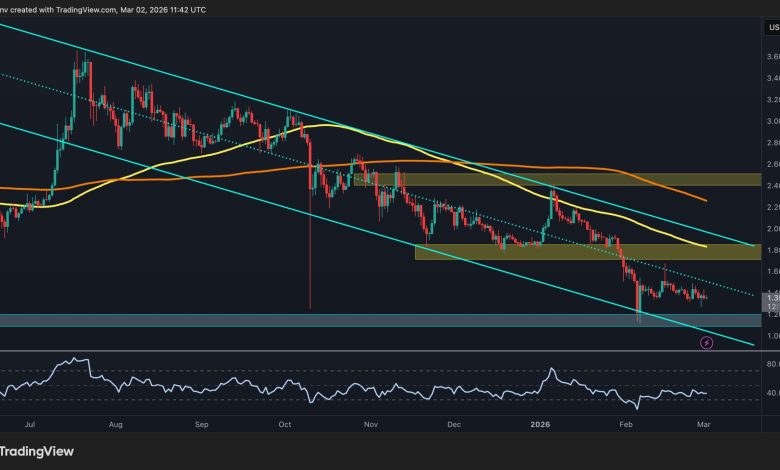Click the Oct label on the time axis

[x=286, y=425]
